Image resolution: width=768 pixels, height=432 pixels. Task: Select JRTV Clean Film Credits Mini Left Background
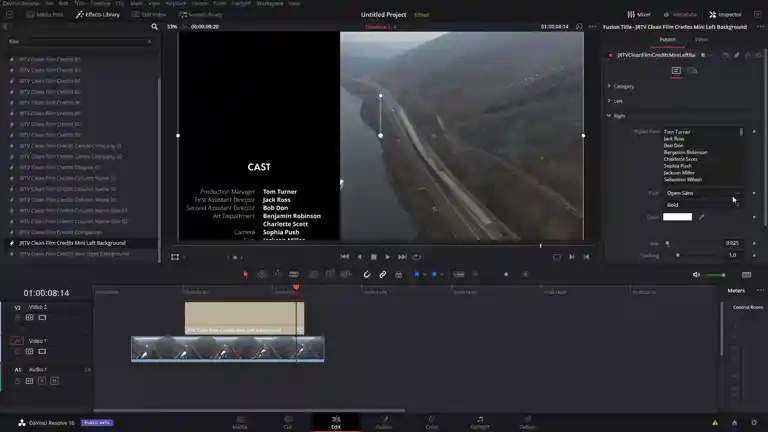[72, 243]
